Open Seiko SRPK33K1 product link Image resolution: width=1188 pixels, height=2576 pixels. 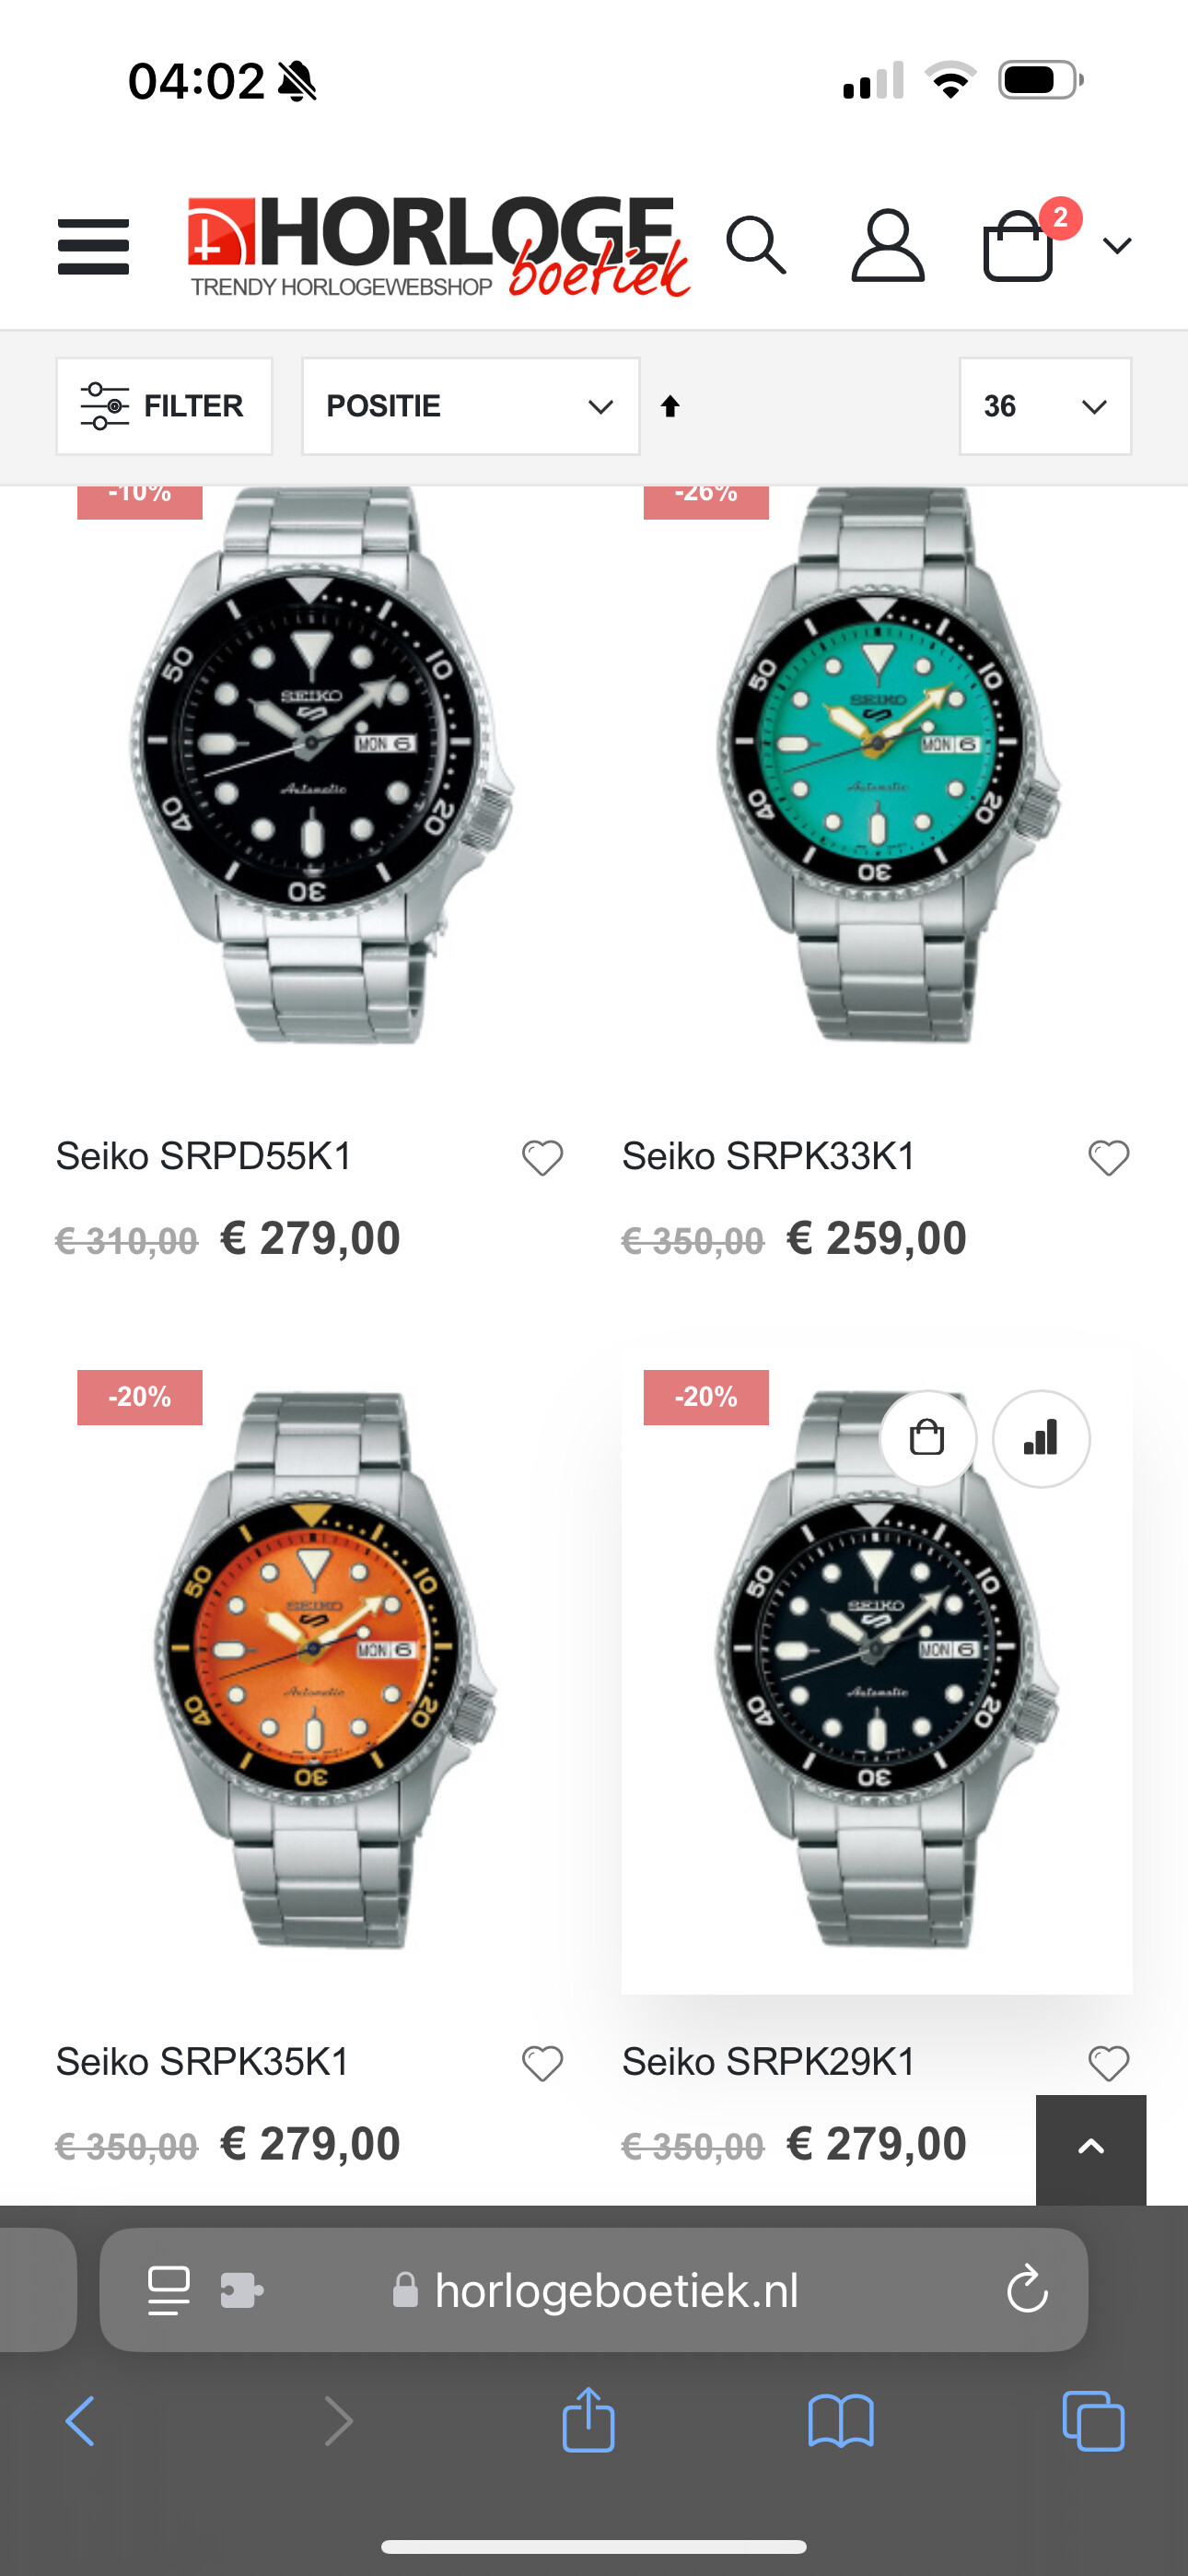coord(768,1156)
